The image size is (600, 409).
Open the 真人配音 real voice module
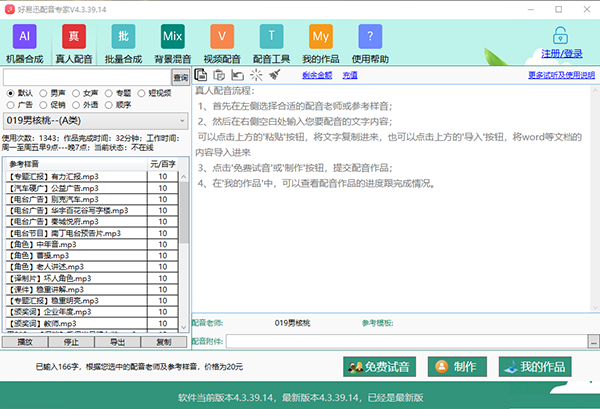tap(74, 44)
